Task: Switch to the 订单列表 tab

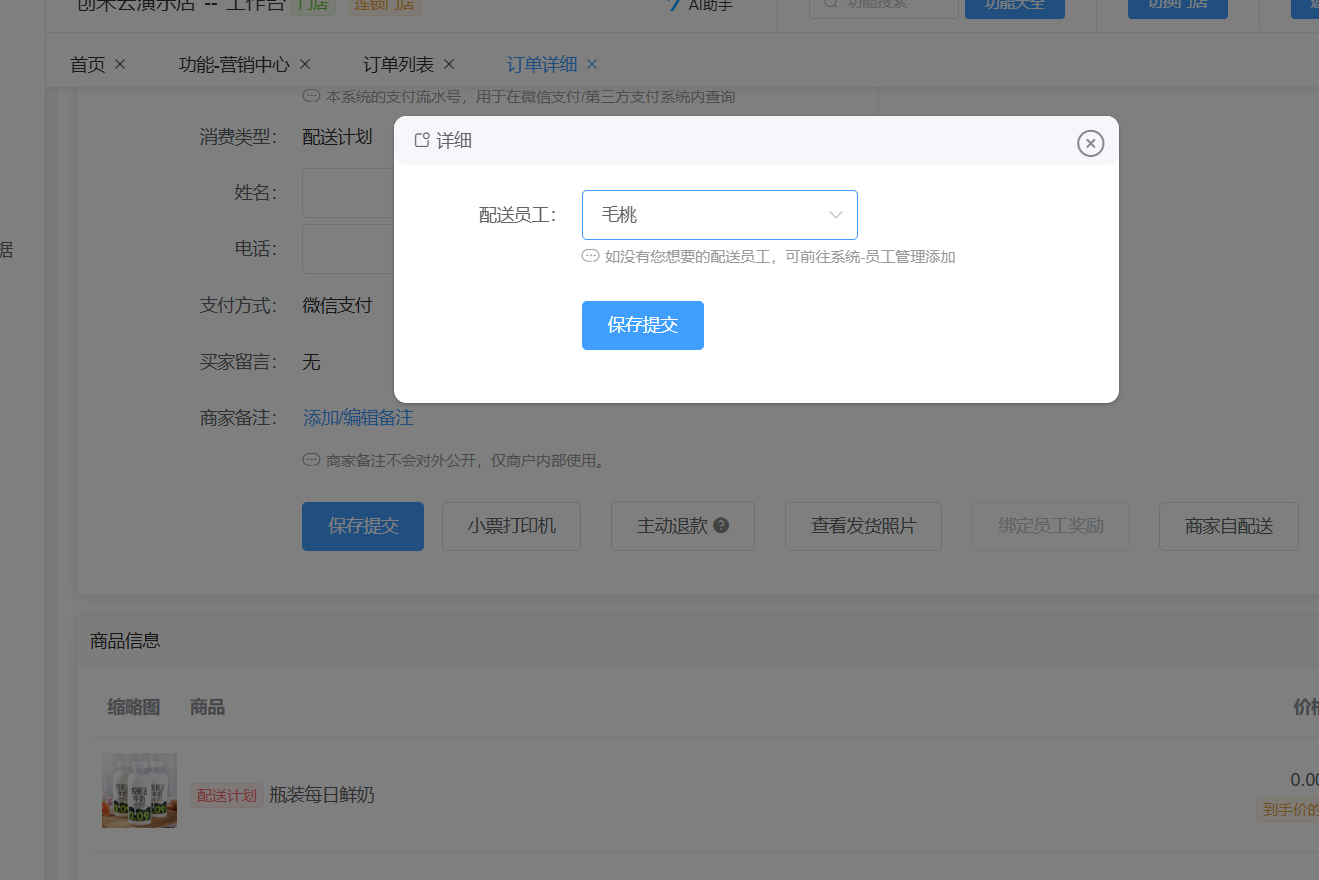Action: pos(398,64)
